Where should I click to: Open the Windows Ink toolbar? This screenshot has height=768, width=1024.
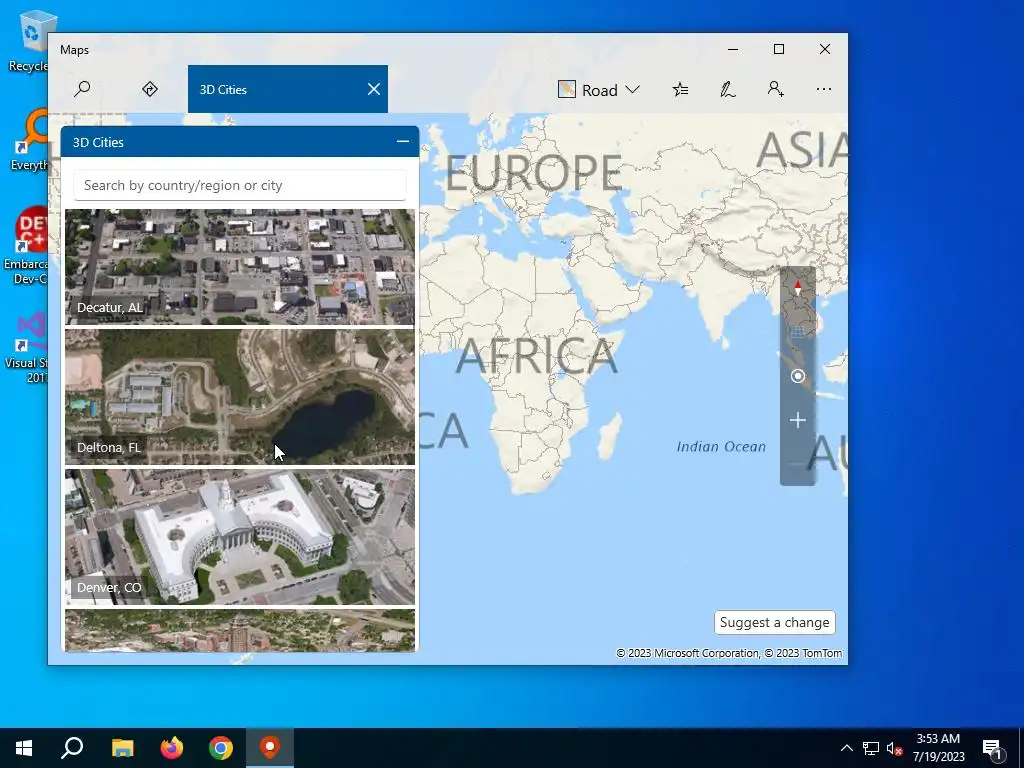(728, 89)
